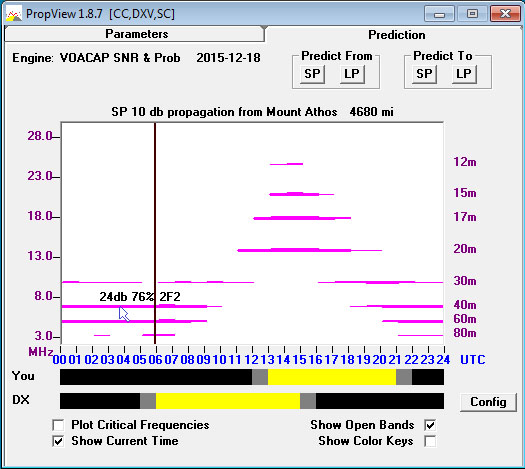Click the 12m band label

click(465, 162)
